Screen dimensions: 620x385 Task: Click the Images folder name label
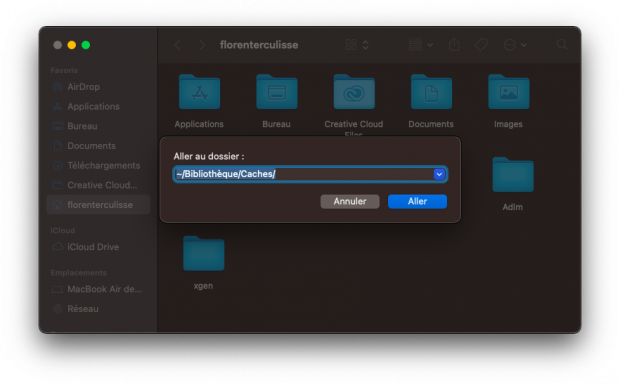point(508,124)
